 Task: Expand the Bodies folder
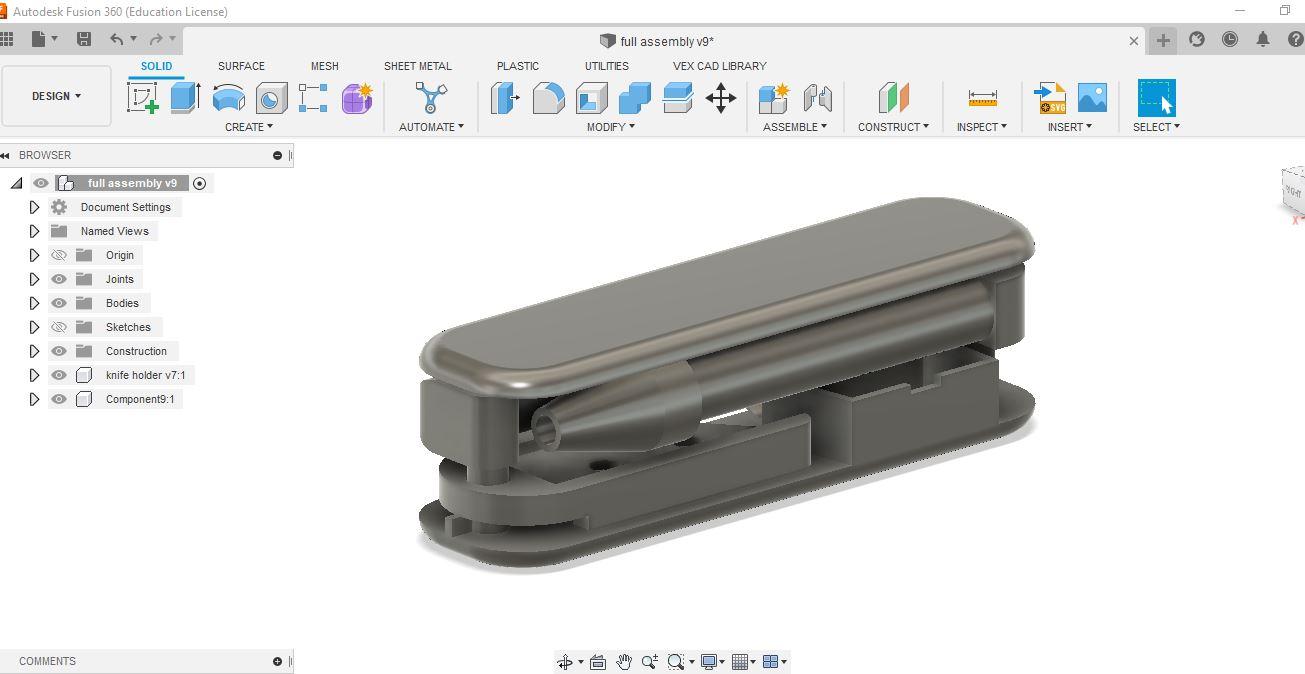[x=34, y=303]
